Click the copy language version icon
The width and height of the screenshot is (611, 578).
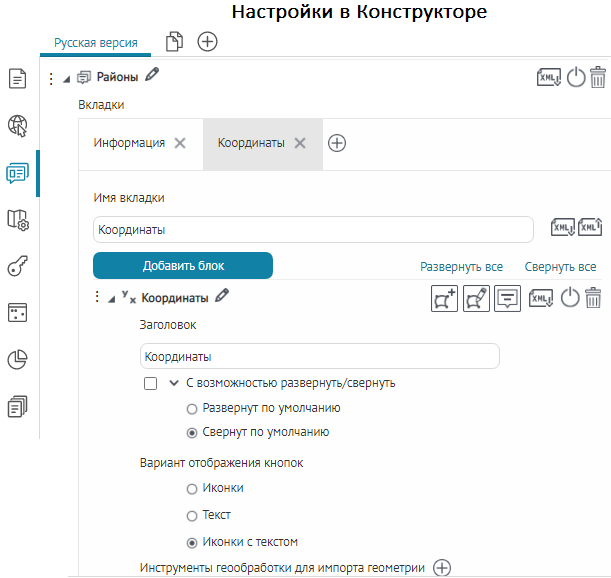175,41
